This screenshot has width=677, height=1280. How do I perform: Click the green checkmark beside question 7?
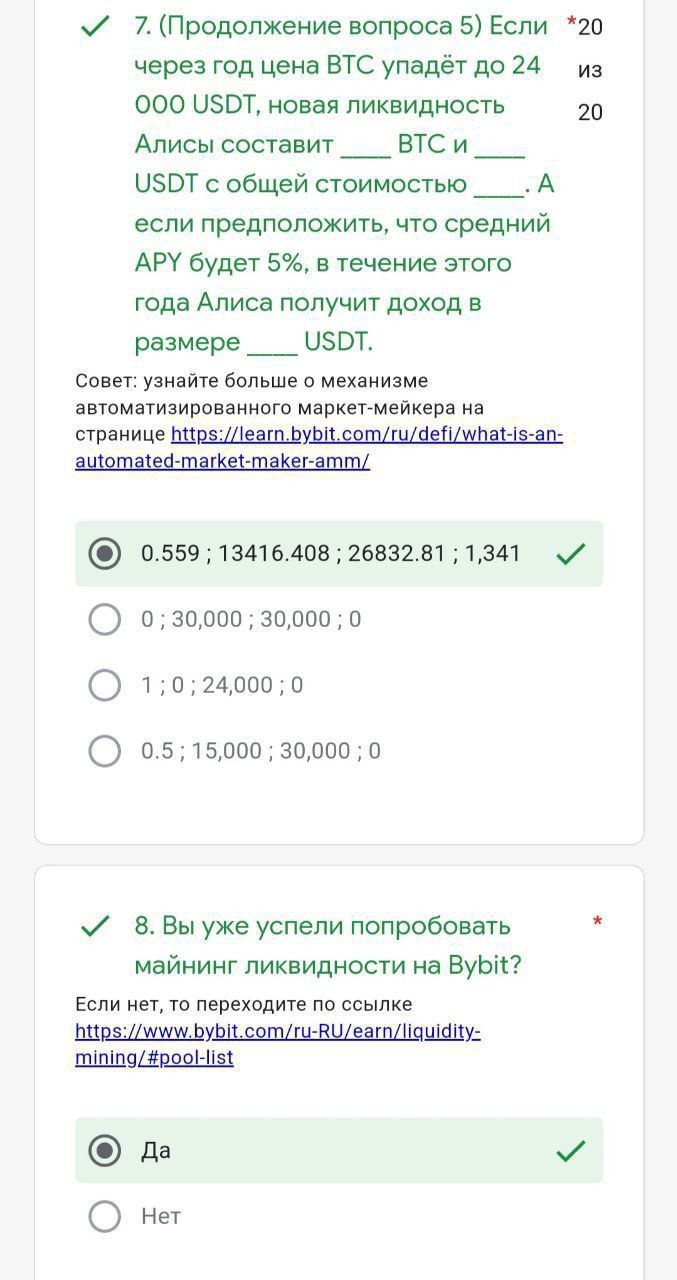tap(94, 27)
